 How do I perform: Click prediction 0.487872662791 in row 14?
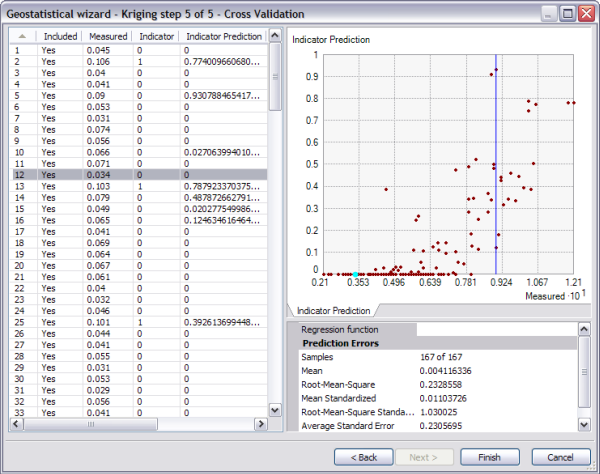[x=222, y=197]
